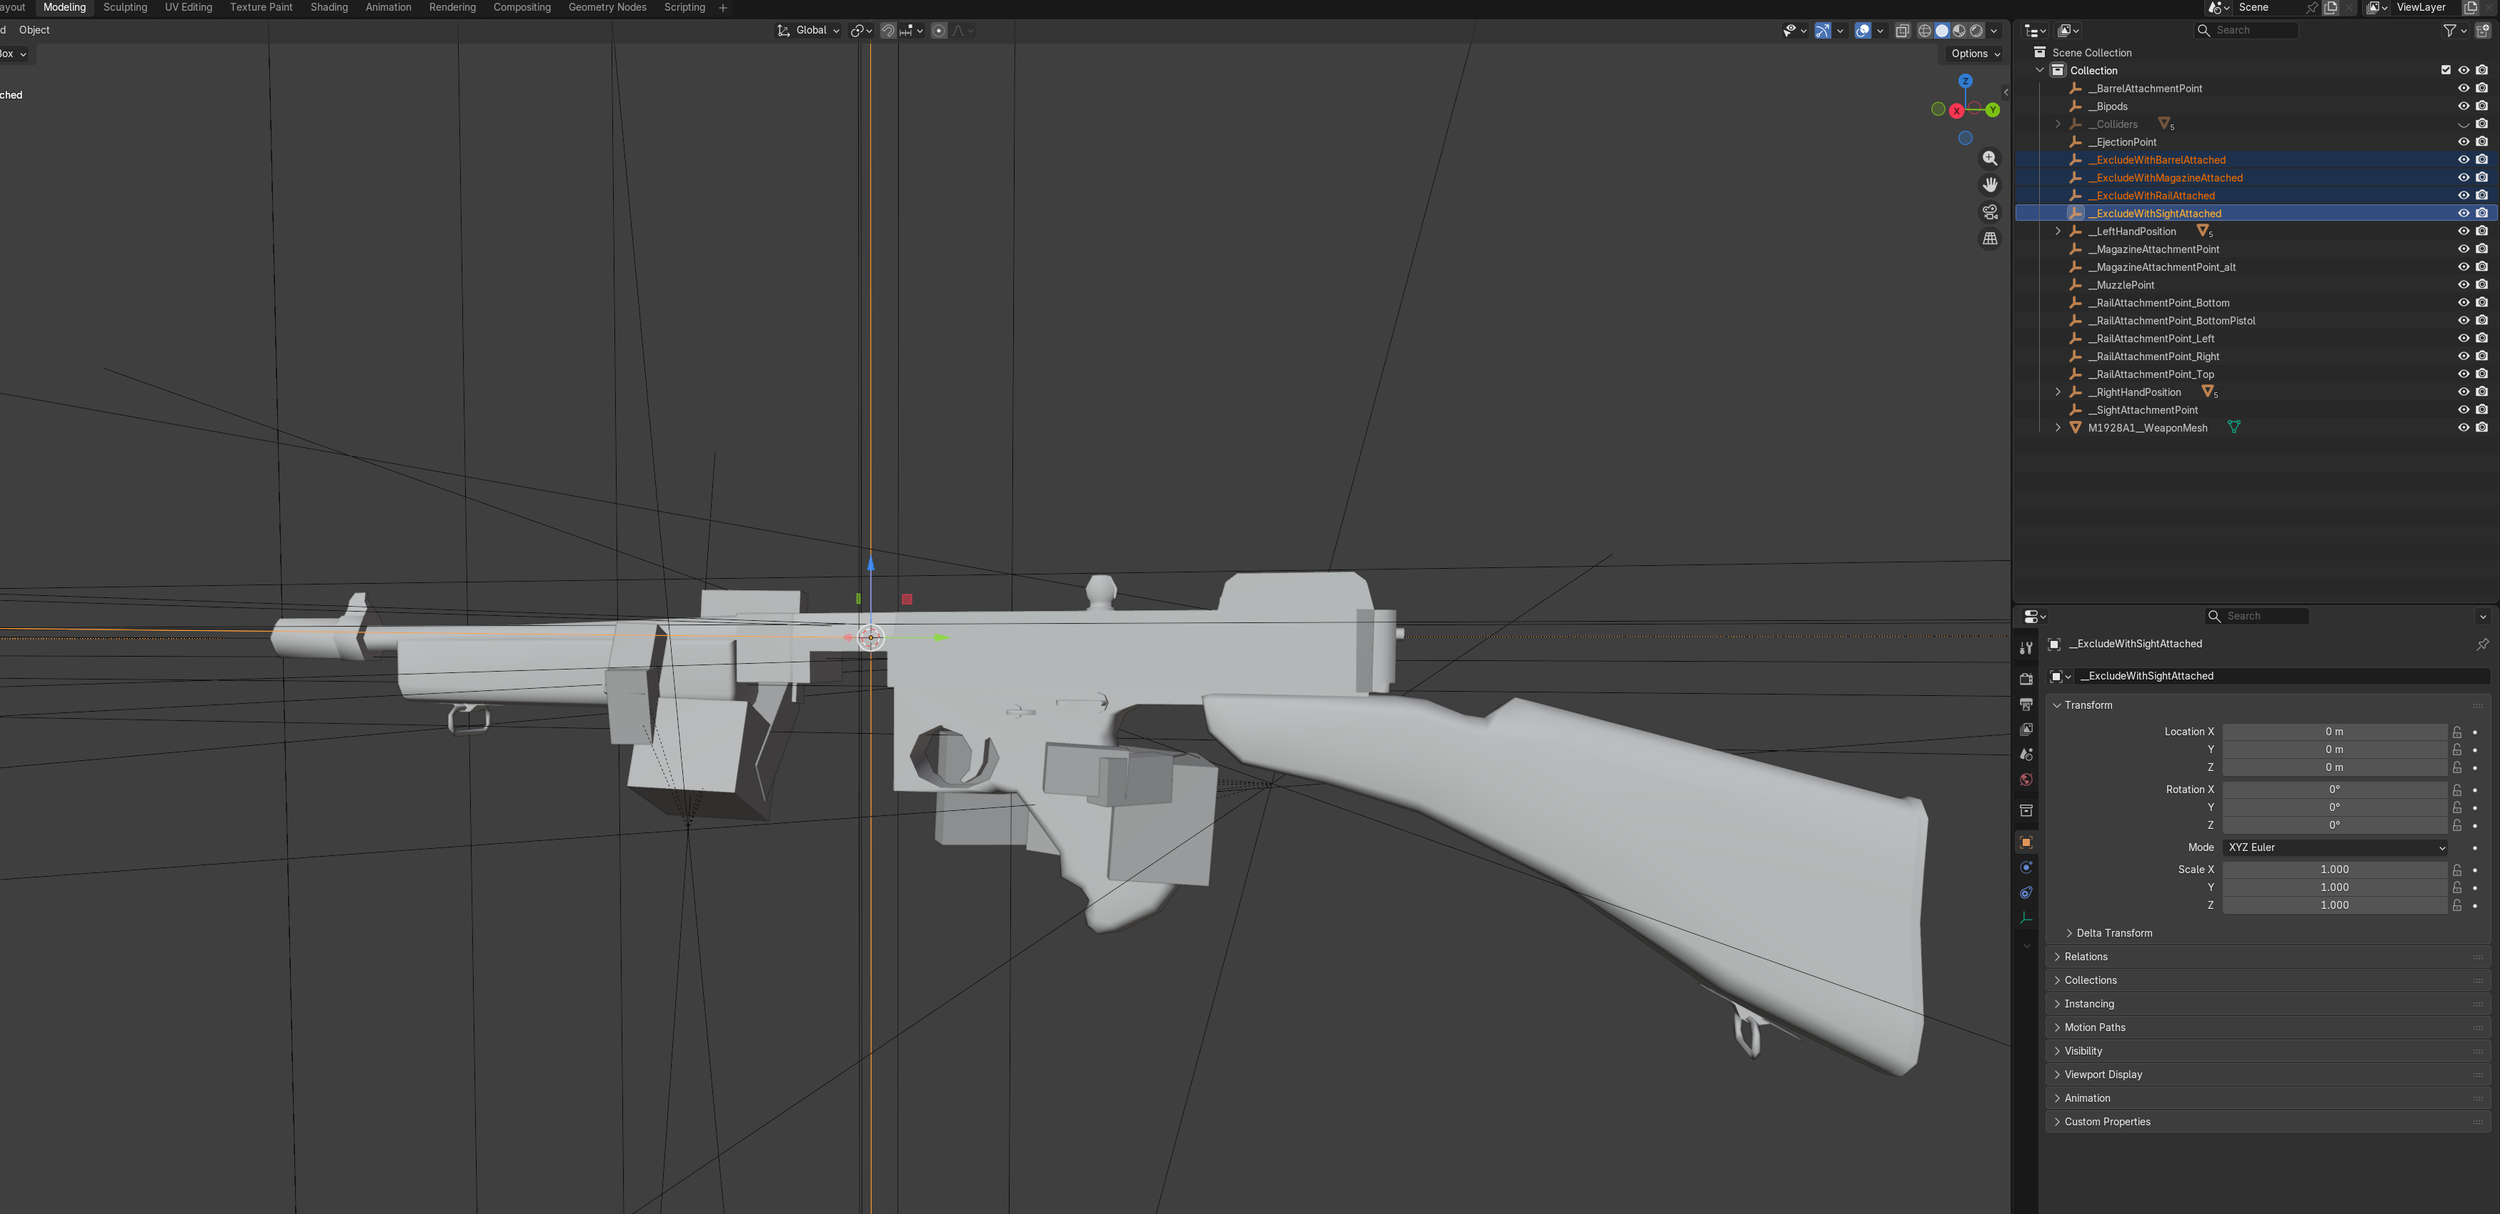2500x1214 pixels.
Task: Toggle X-ray display in viewport header
Action: coord(1902,31)
